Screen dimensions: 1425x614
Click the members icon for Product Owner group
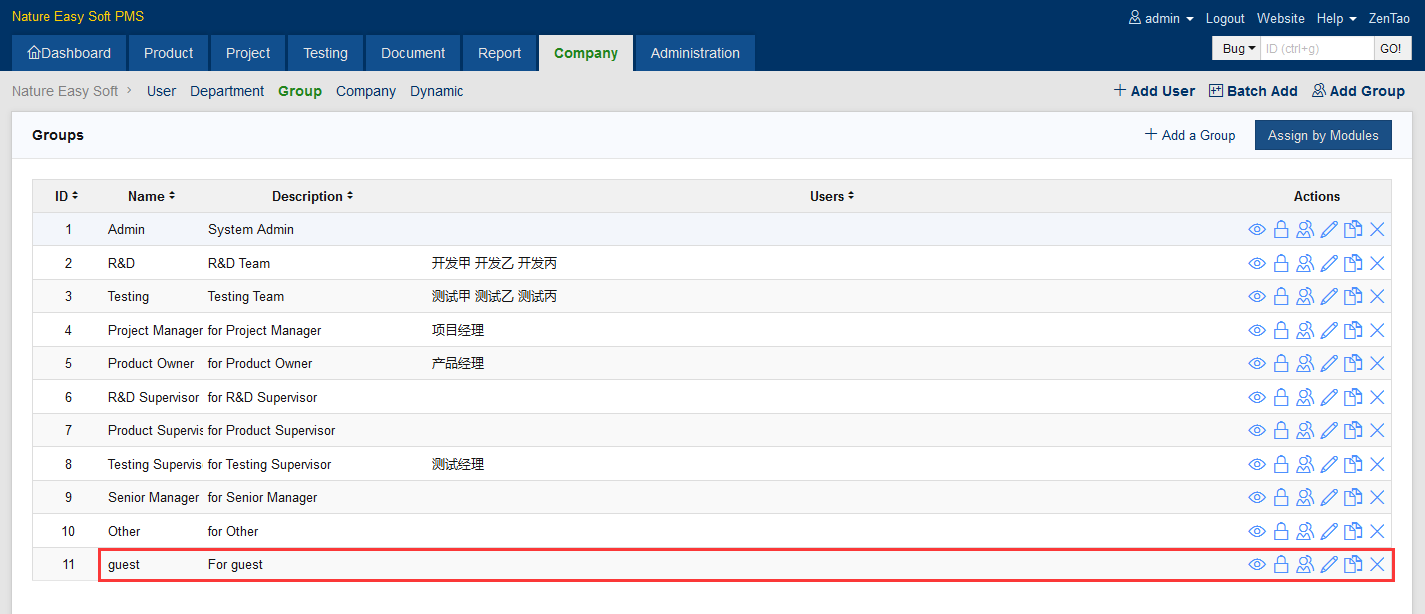(x=1305, y=364)
